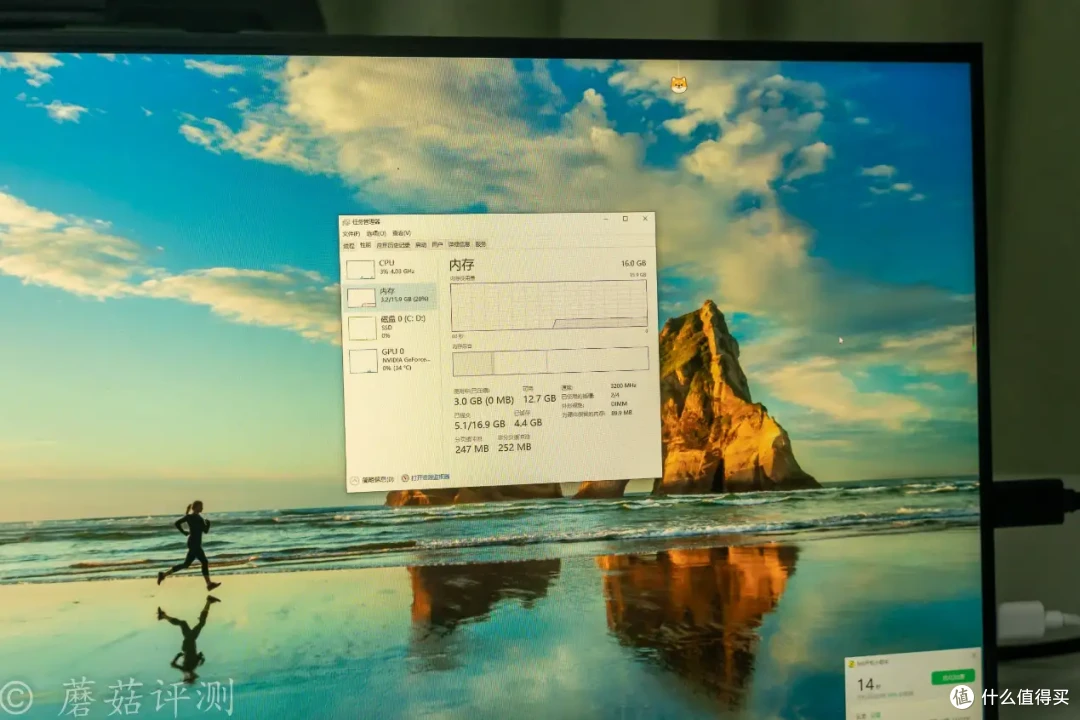
Task: Click the large memory usage graph
Action: pos(549,305)
